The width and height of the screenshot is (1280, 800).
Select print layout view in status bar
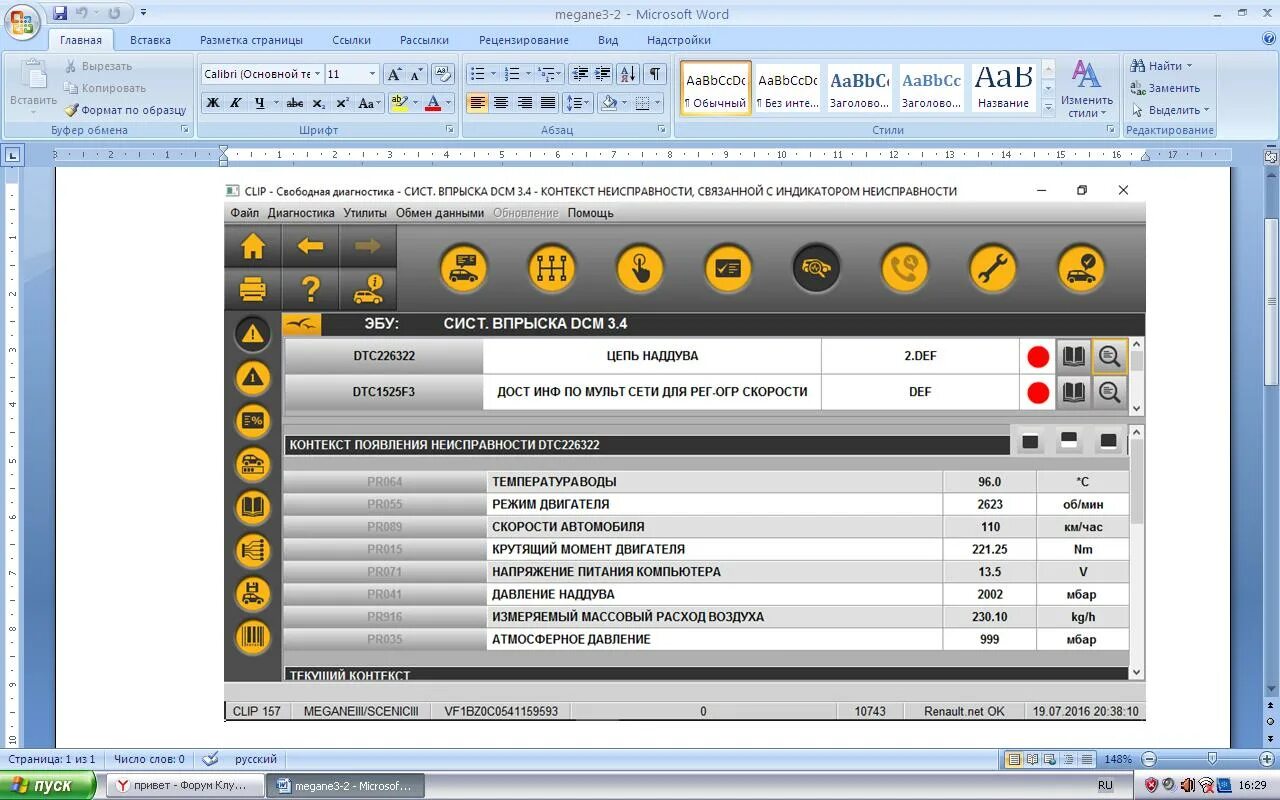1014,759
